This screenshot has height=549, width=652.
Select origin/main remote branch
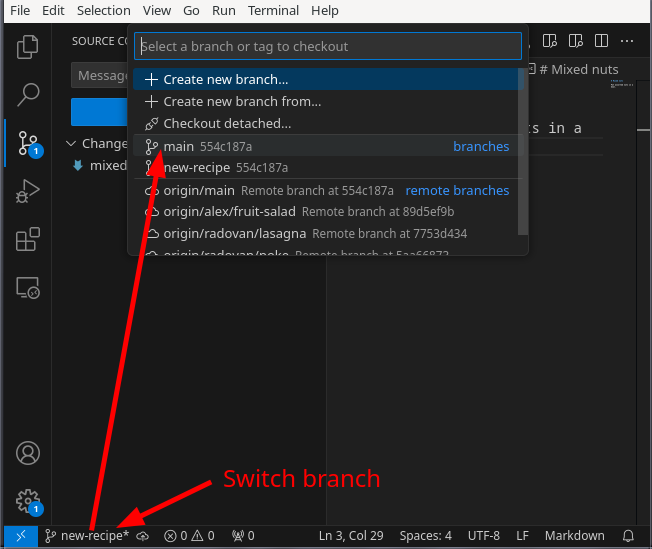(x=328, y=190)
